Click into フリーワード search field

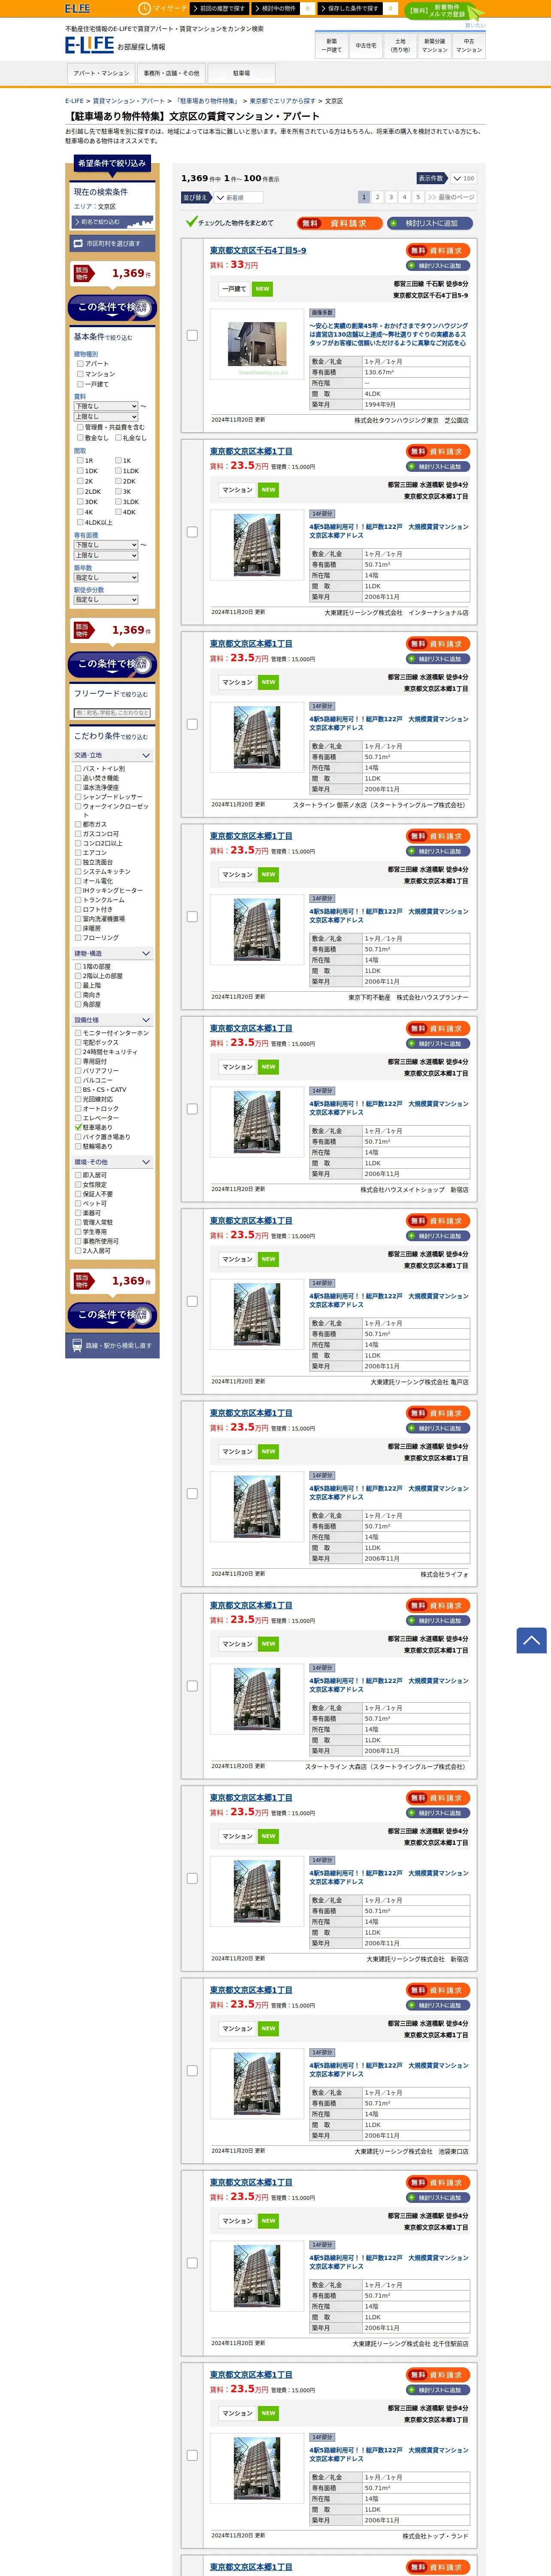click(x=112, y=713)
